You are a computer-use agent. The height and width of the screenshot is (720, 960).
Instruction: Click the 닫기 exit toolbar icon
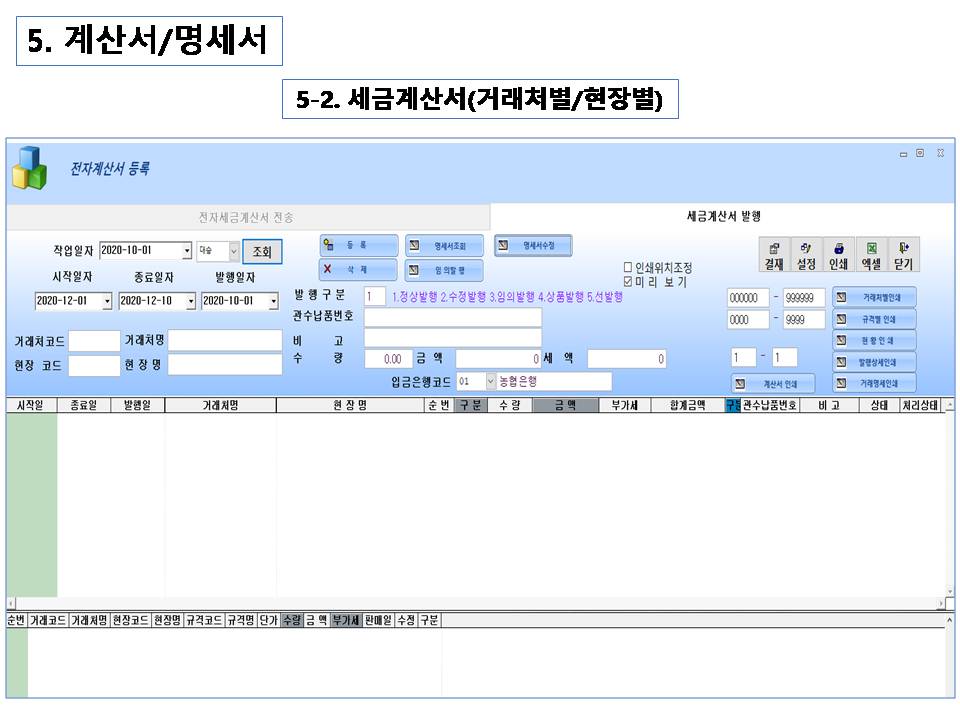click(903, 255)
